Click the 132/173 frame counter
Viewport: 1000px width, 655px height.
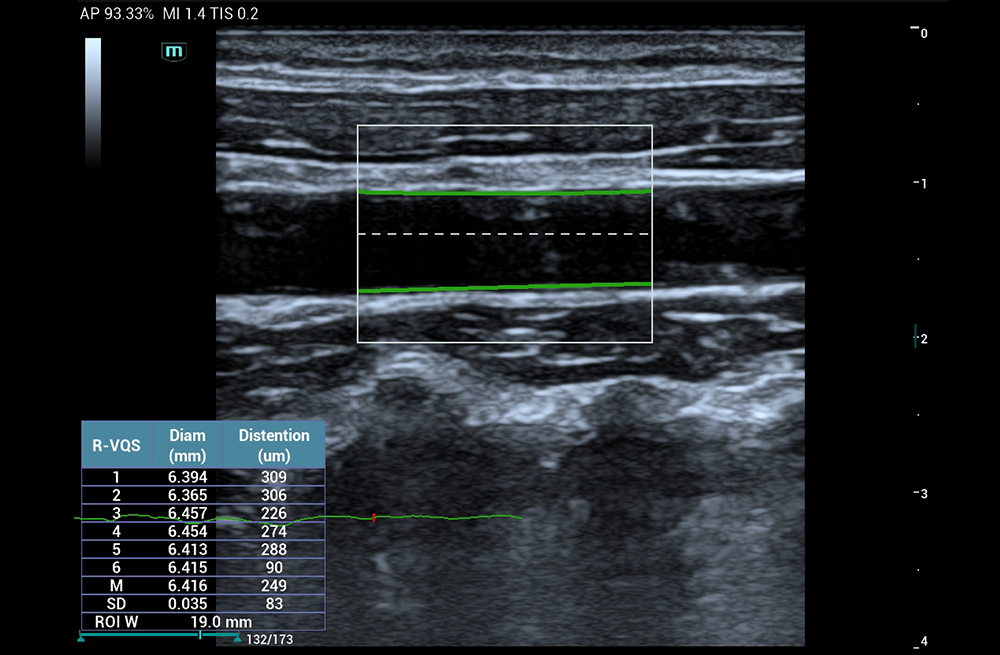270,639
